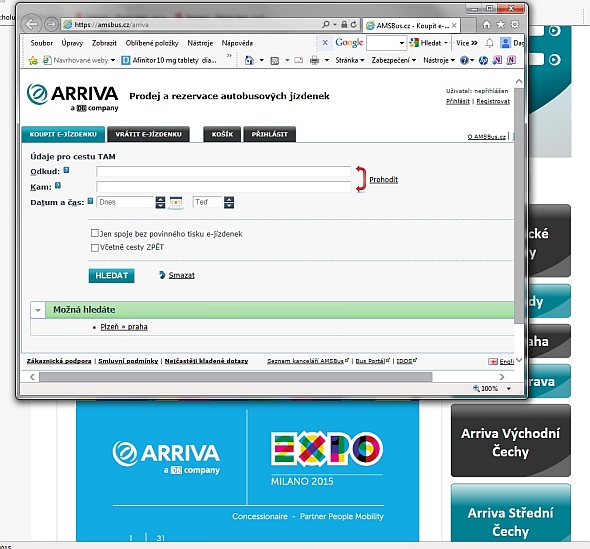Click the HLEDAT search button
590x549 pixels.
point(111,275)
